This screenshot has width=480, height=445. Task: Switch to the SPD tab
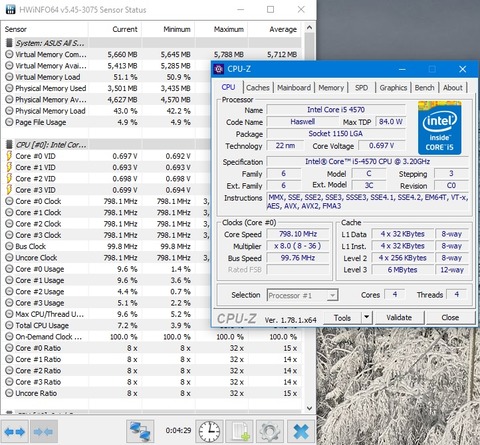(x=362, y=88)
